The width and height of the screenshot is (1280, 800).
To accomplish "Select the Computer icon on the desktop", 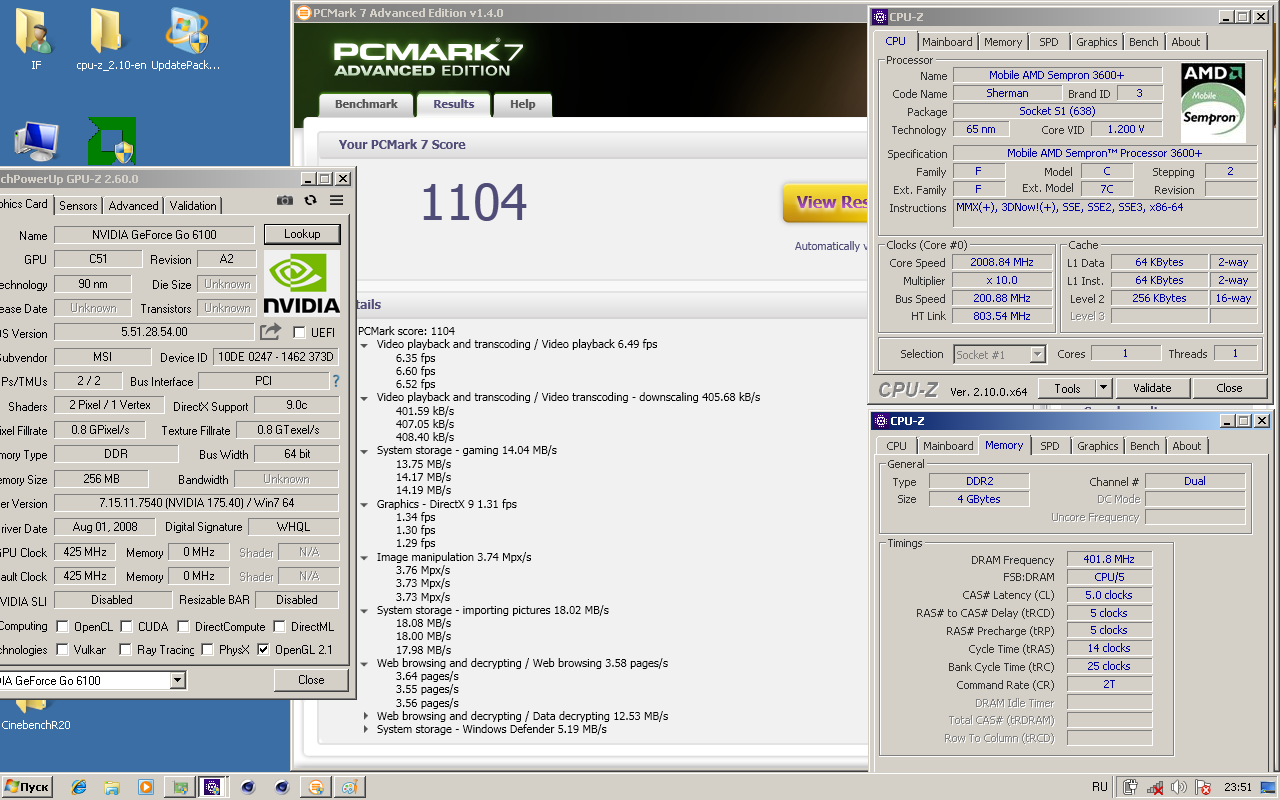I will [36, 141].
